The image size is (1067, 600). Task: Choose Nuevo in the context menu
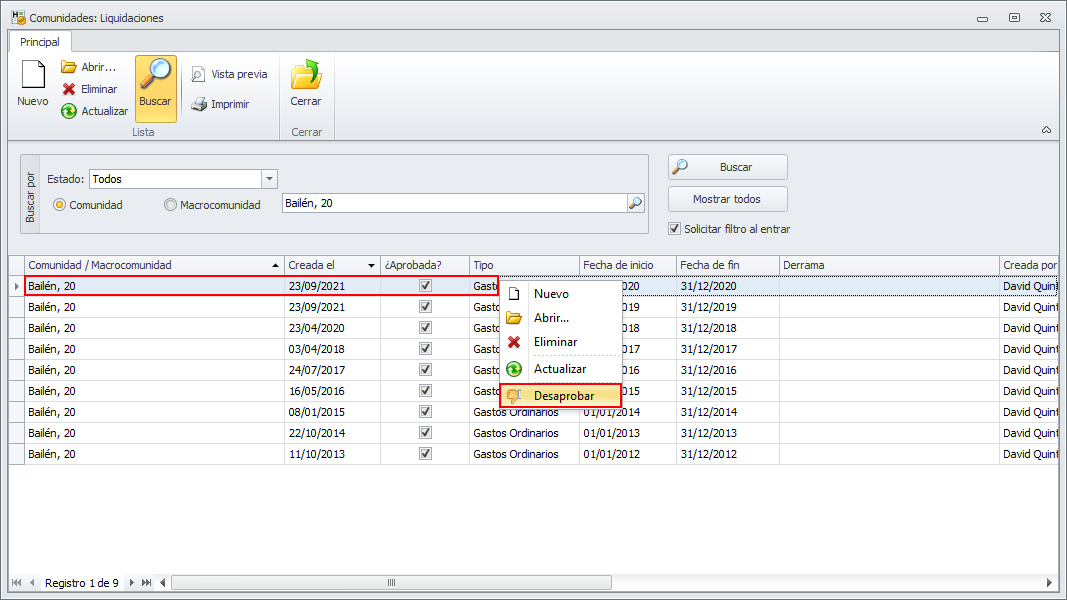click(x=560, y=294)
